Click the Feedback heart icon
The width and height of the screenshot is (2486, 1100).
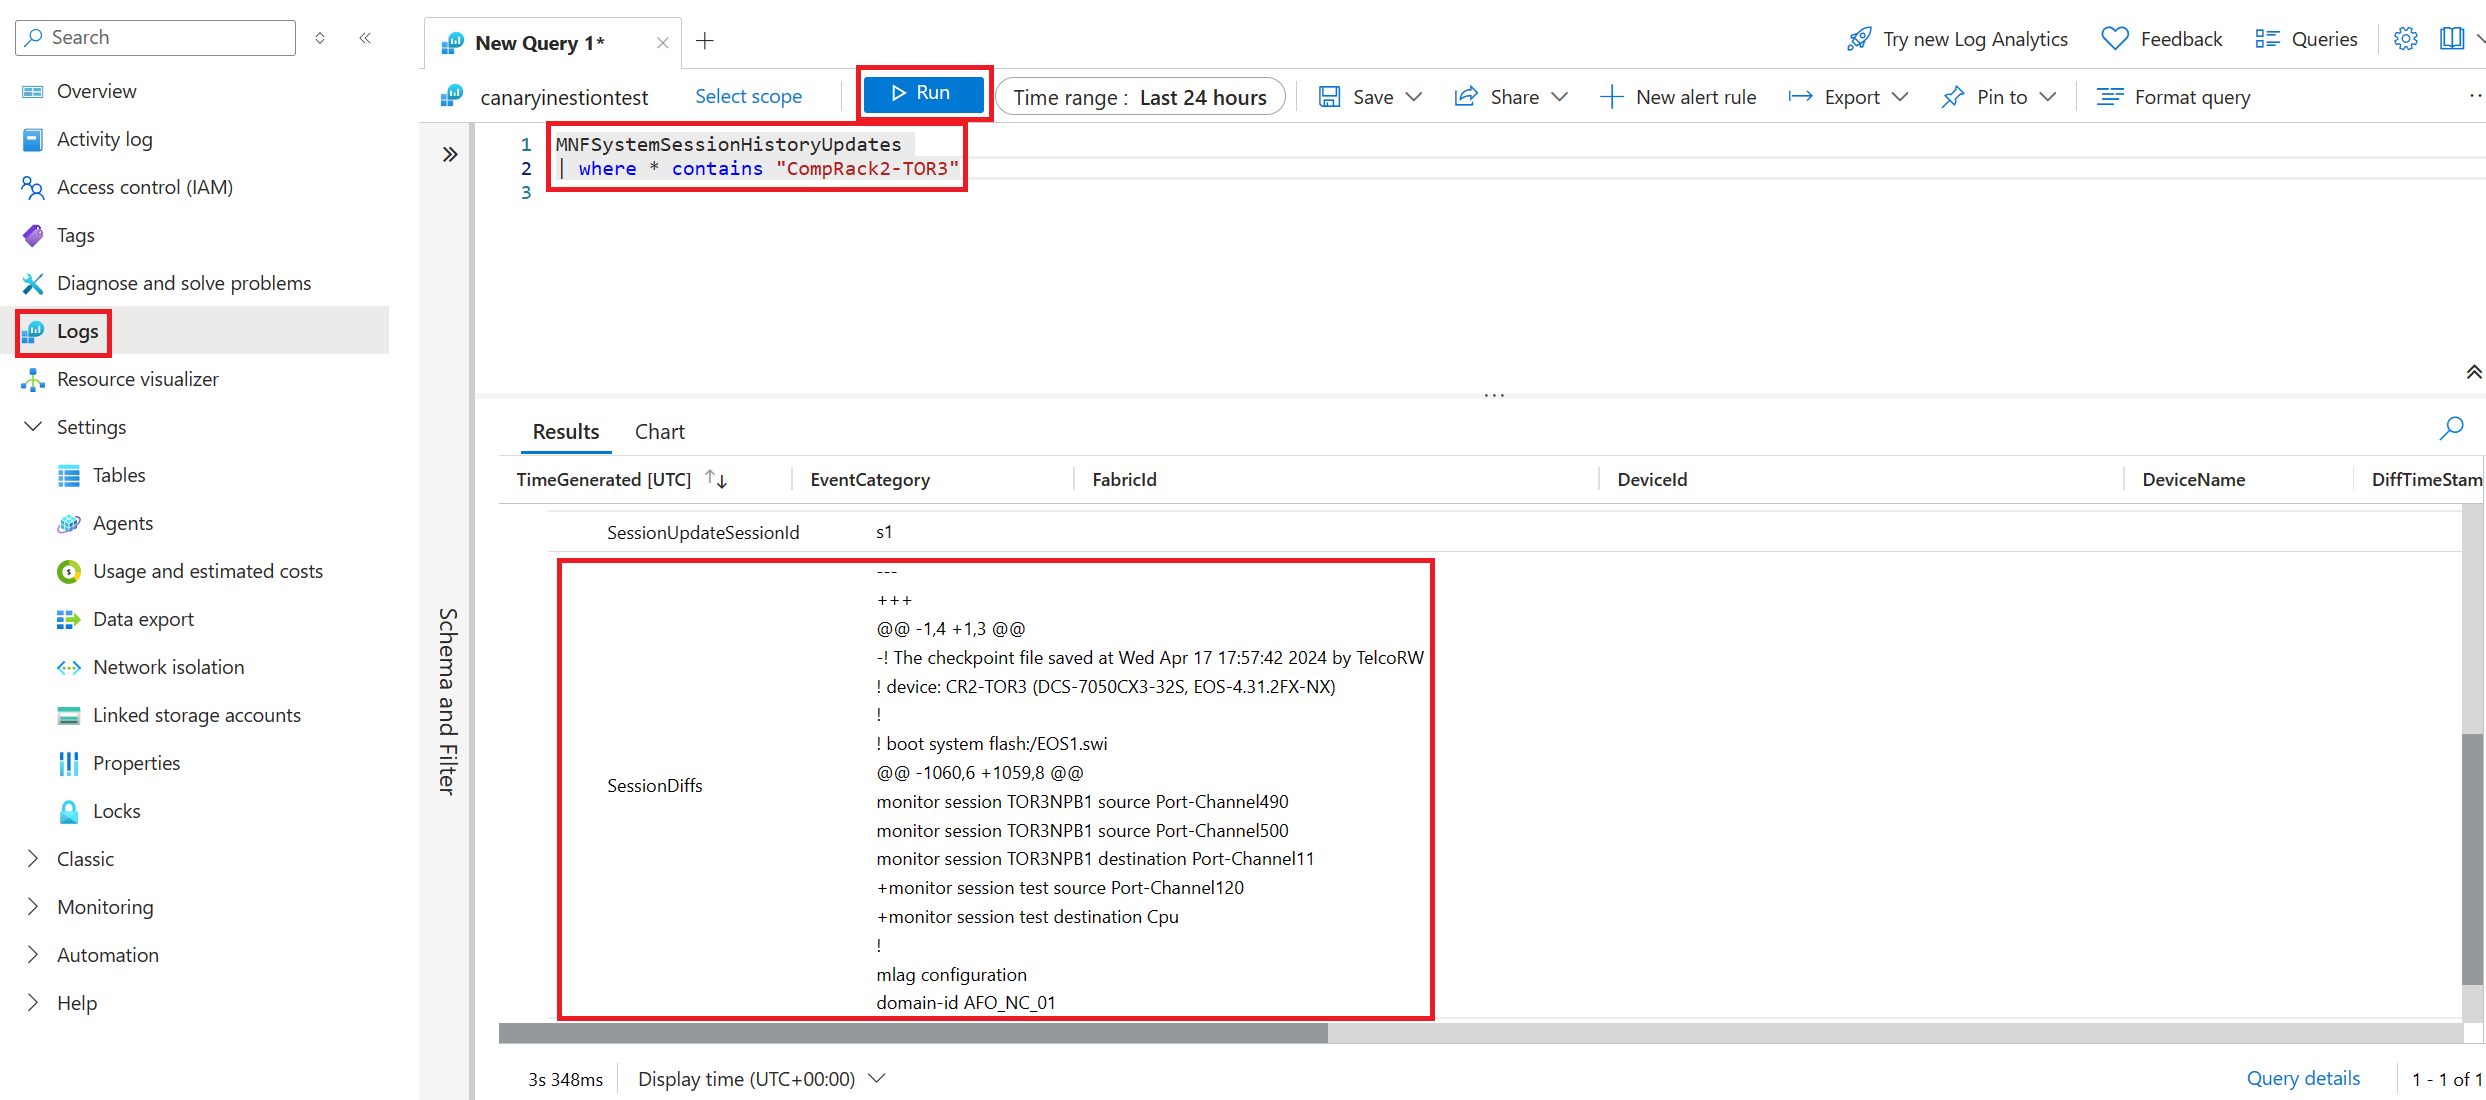2115,39
